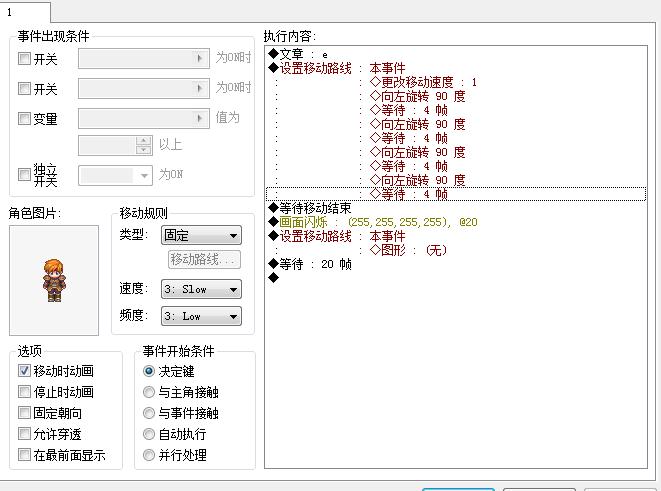Select the 等待移动结束 command line
The image size is (661, 491).
(x=456, y=208)
